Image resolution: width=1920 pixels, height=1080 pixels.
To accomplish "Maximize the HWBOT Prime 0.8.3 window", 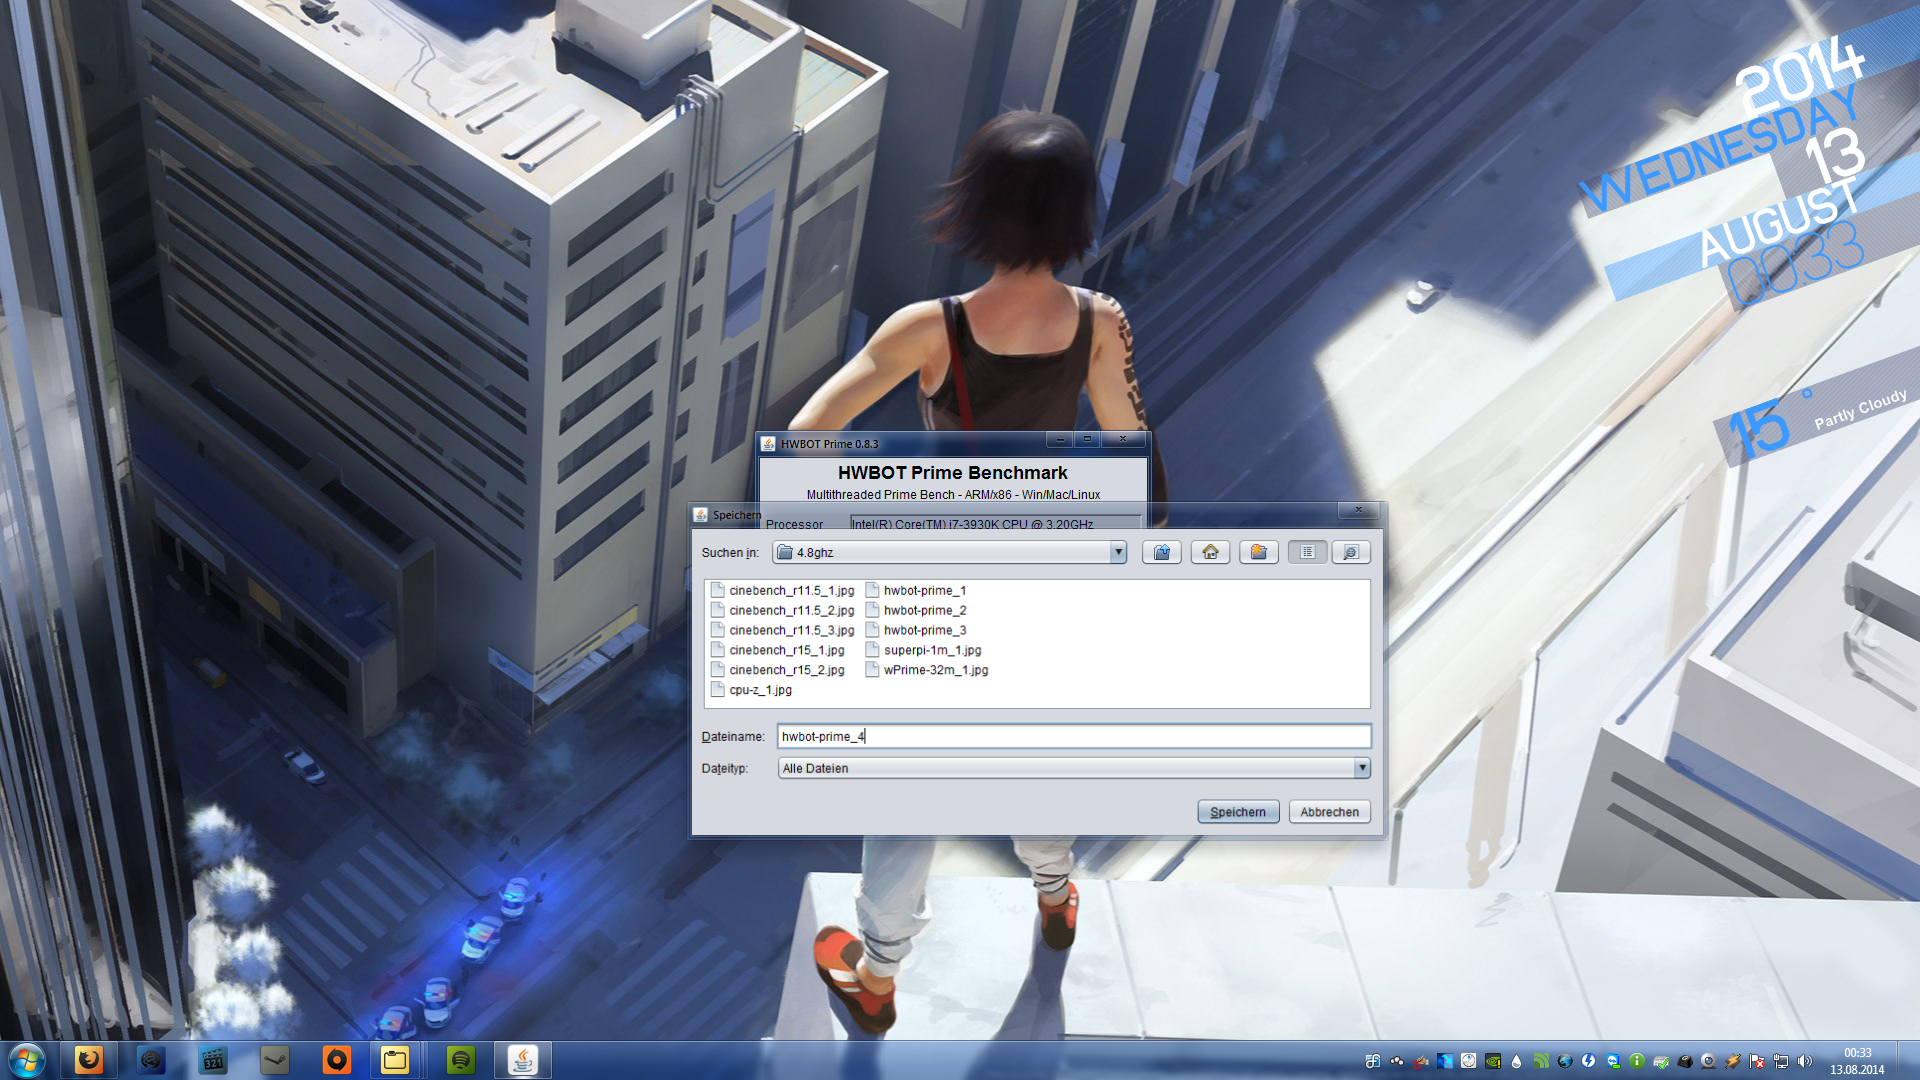I will [x=1087, y=439].
